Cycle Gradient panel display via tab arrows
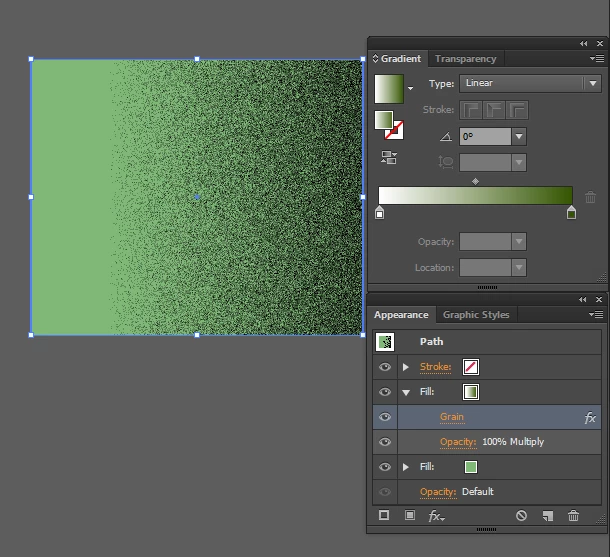This screenshot has height=557, width=610. click(375, 59)
